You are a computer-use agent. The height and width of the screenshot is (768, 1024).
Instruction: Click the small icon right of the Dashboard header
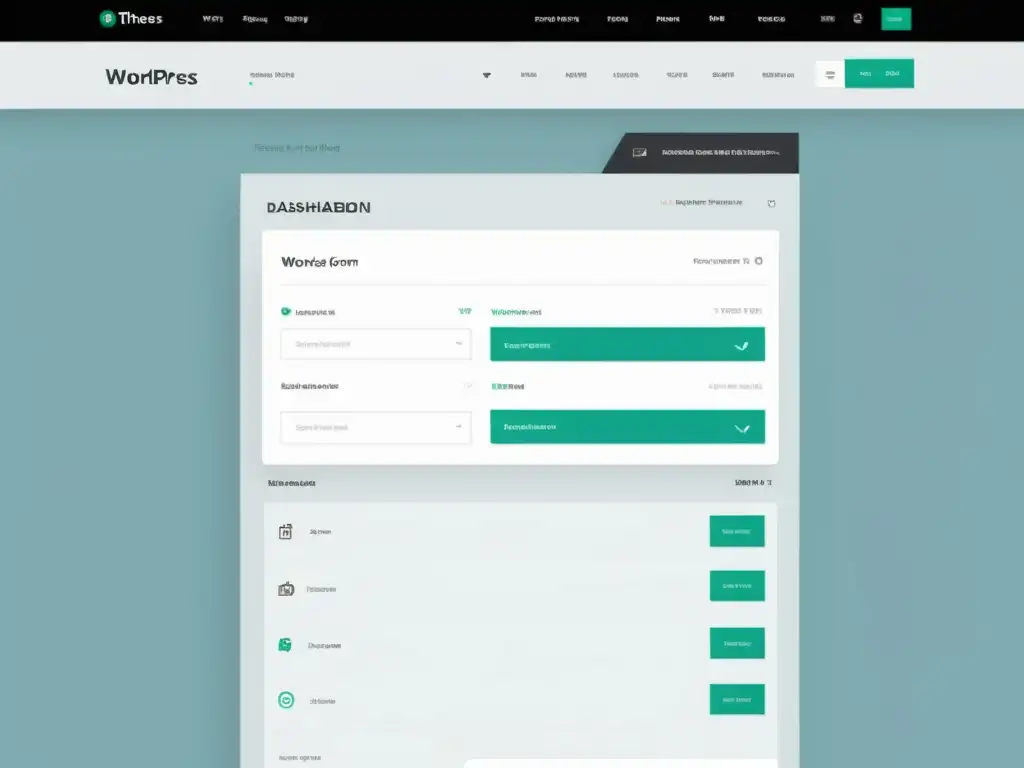[770, 203]
